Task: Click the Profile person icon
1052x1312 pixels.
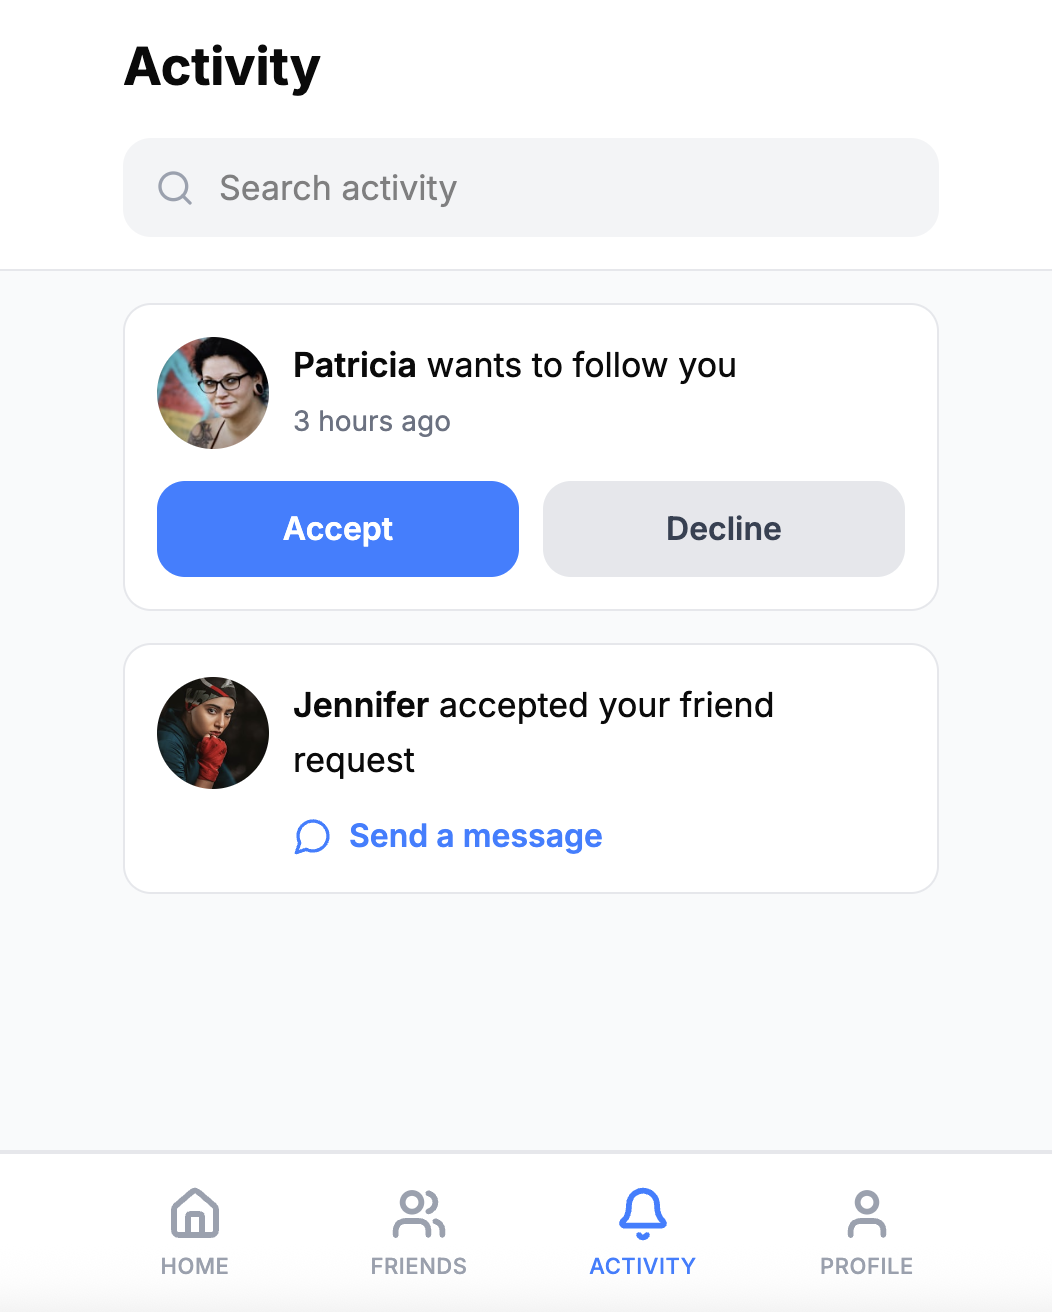Action: coord(867,1213)
